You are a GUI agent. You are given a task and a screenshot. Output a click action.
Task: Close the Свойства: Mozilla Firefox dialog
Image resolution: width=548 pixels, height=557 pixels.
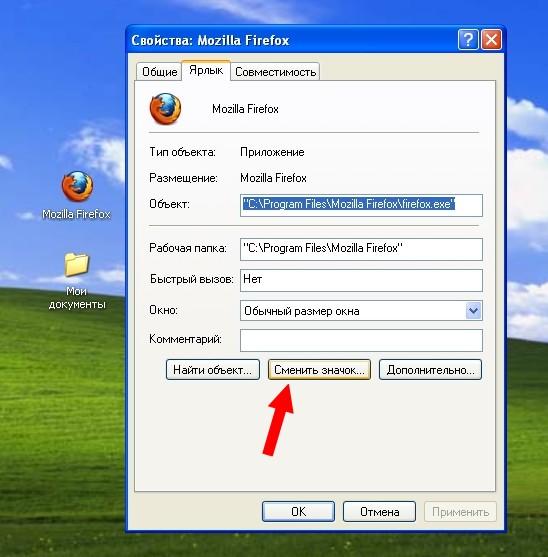(x=492, y=39)
